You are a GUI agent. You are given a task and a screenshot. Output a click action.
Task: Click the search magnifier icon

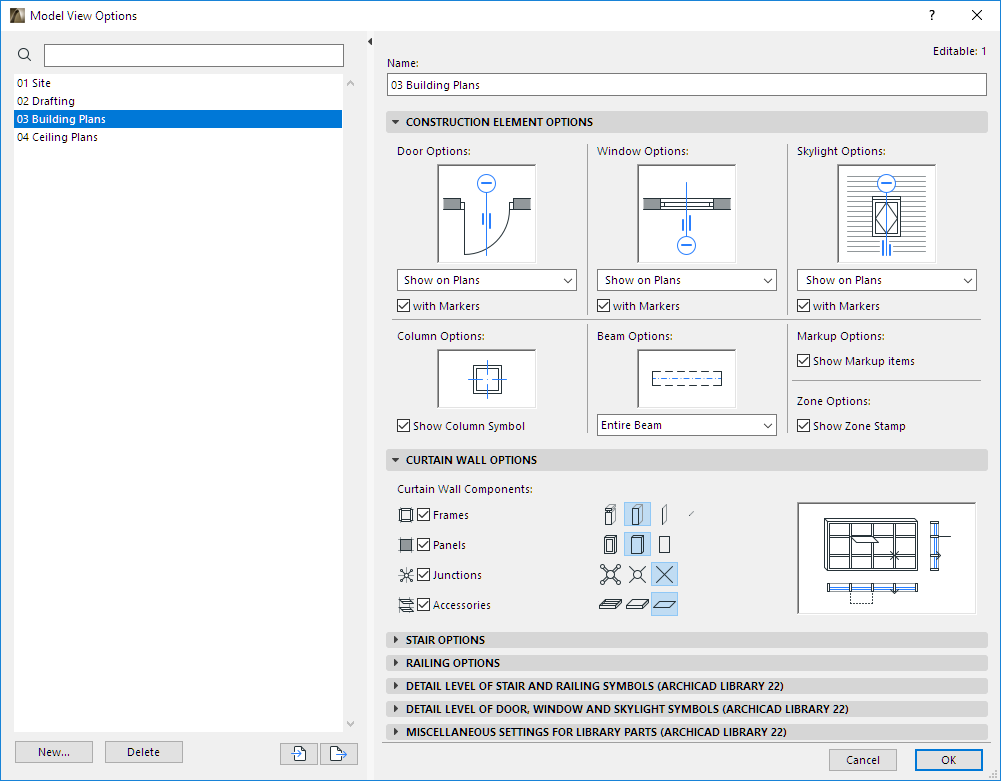[x=24, y=55]
